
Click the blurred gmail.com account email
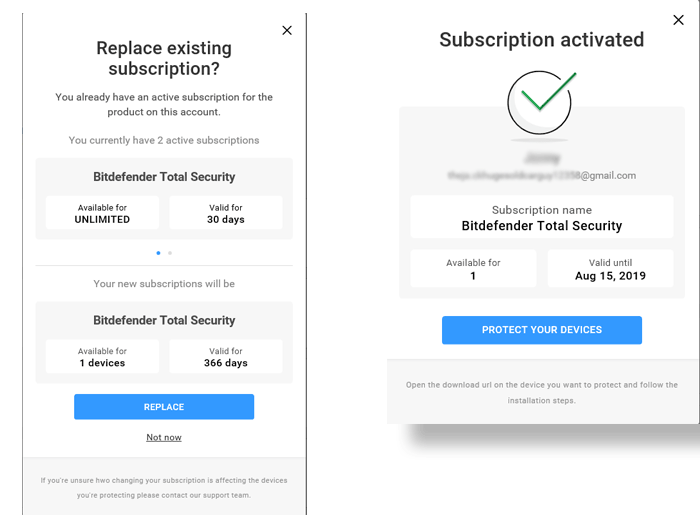click(542, 175)
